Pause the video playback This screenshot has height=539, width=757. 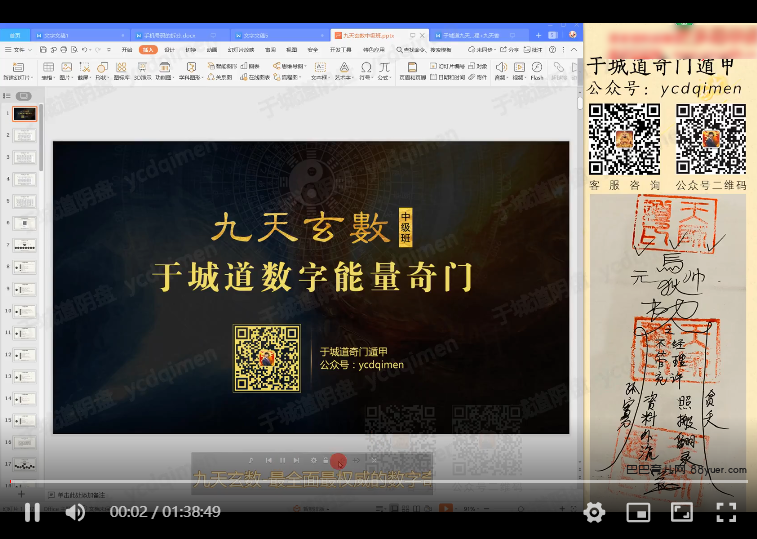point(32,512)
